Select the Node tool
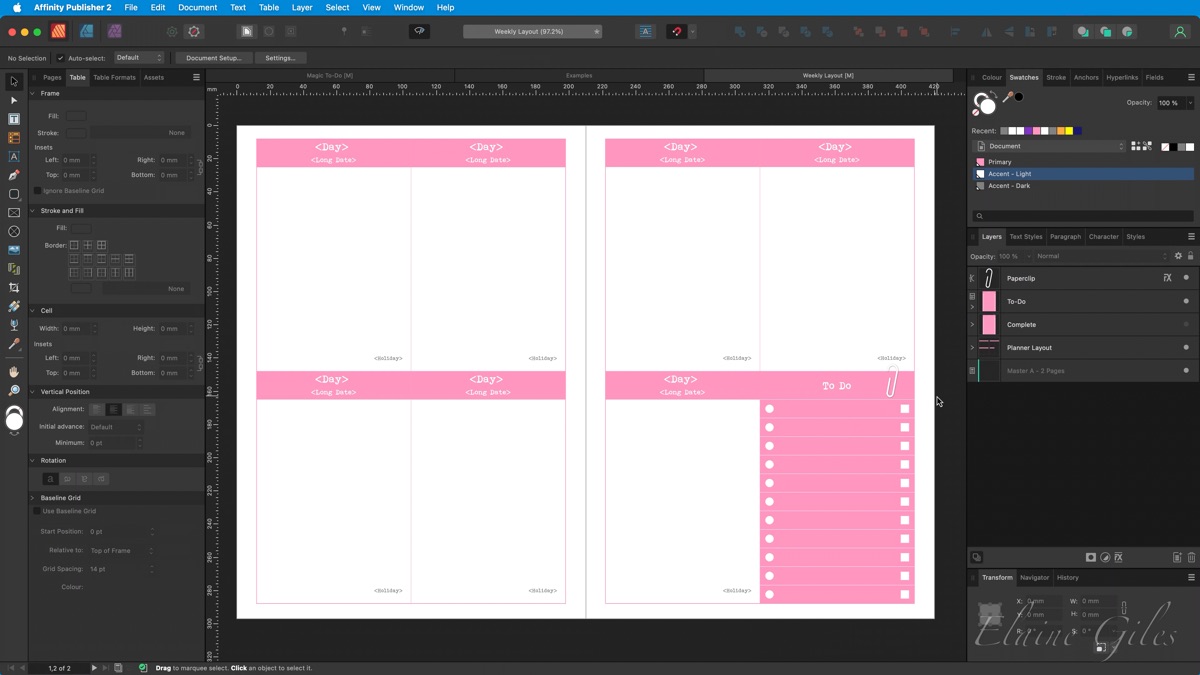The width and height of the screenshot is (1200, 675). (x=14, y=100)
